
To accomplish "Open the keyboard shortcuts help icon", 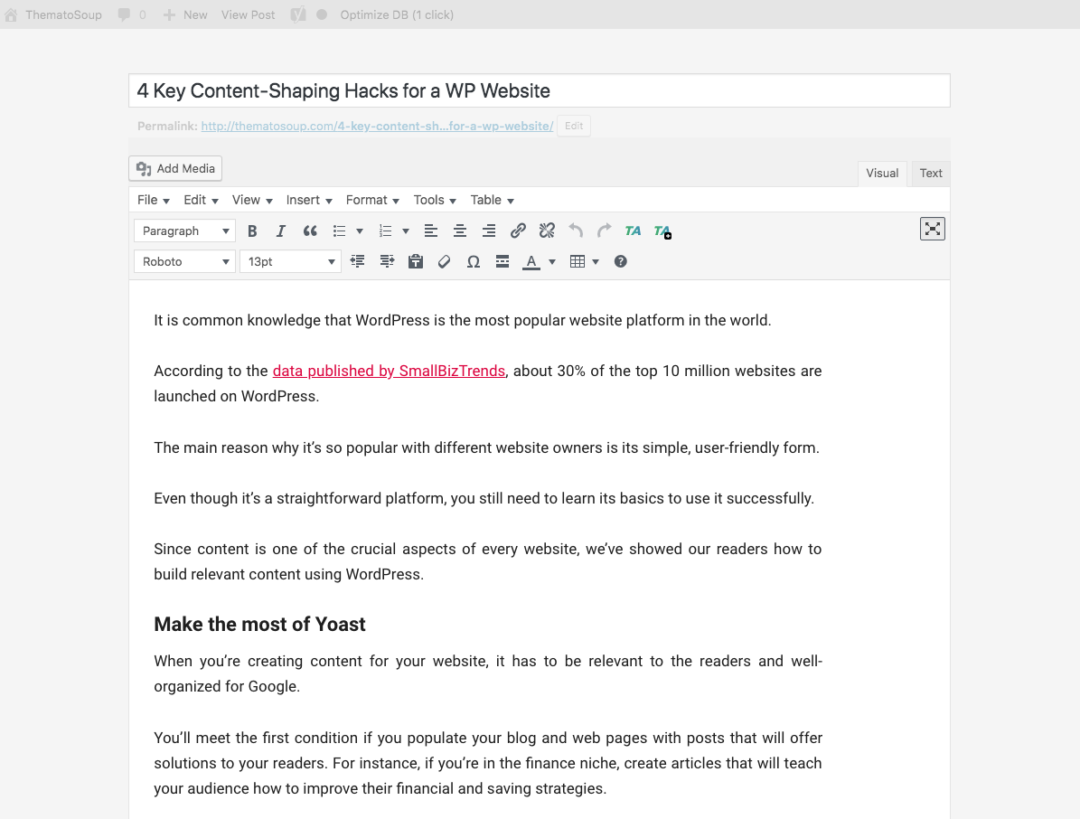I will click(620, 262).
